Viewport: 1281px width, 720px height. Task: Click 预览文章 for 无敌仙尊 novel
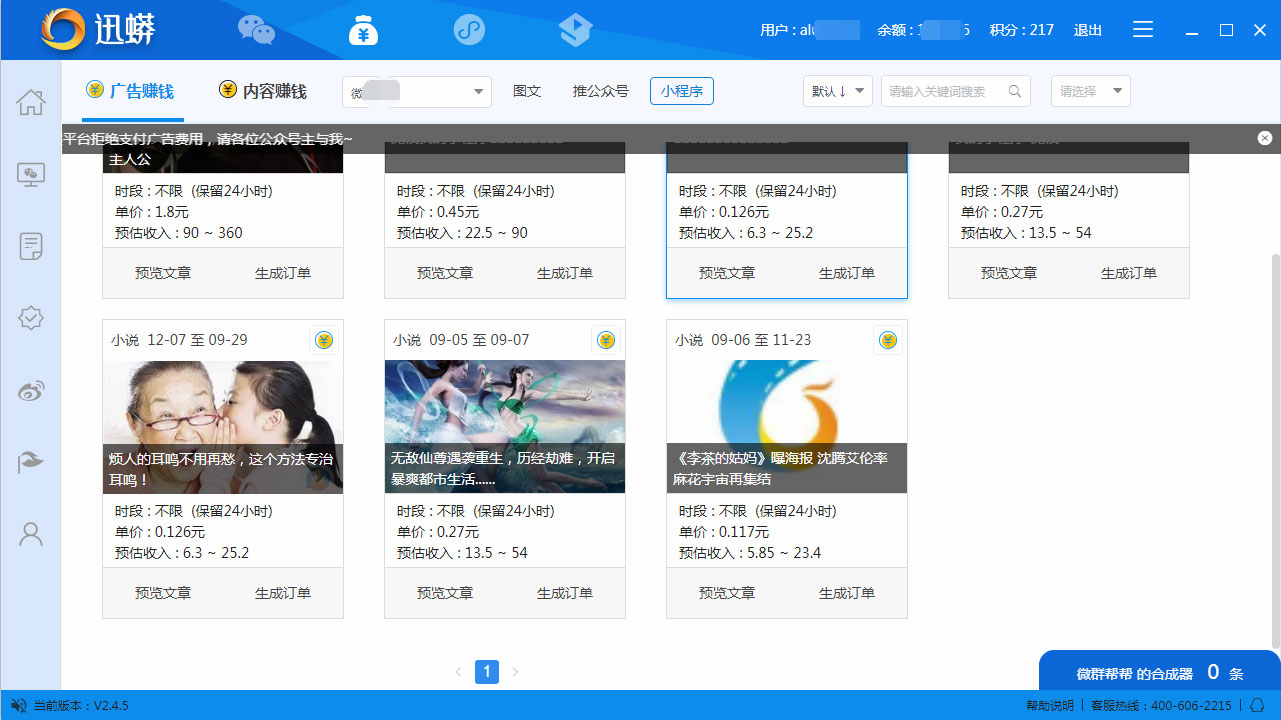[x=445, y=593]
